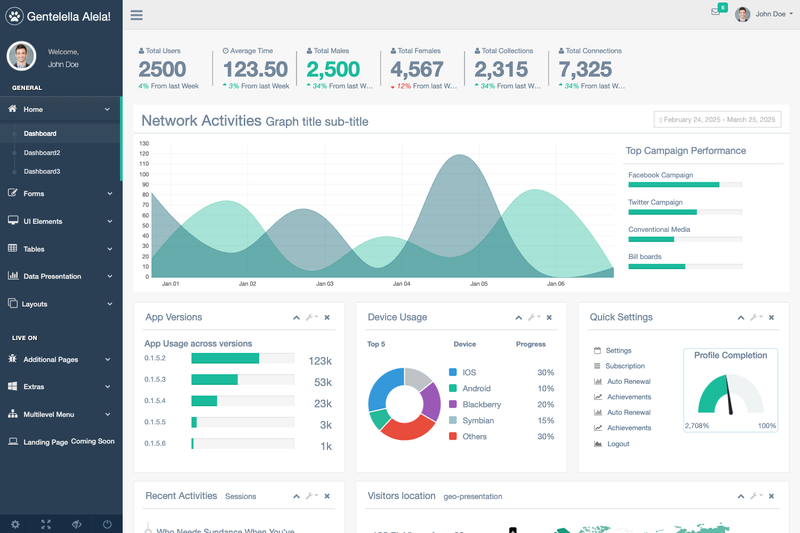The height and width of the screenshot is (533, 800).
Task: Expand the Data Presentation menu chevron
Action: 109,276
